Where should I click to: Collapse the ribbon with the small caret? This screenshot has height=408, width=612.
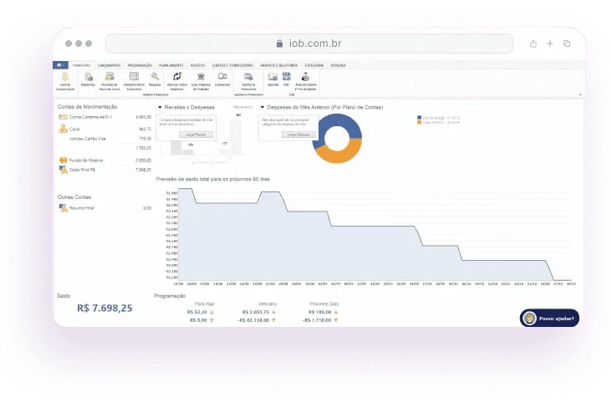(x=580, y=94)
